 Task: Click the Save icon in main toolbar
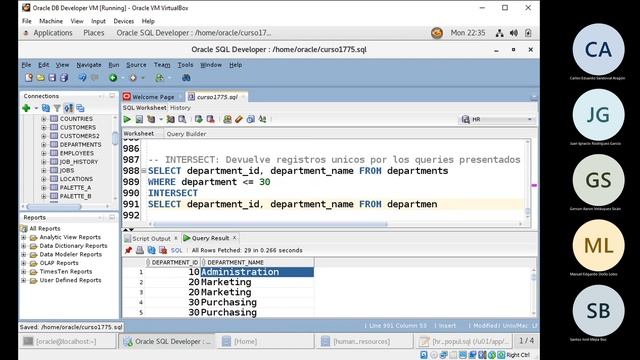[x=52, y=78]
